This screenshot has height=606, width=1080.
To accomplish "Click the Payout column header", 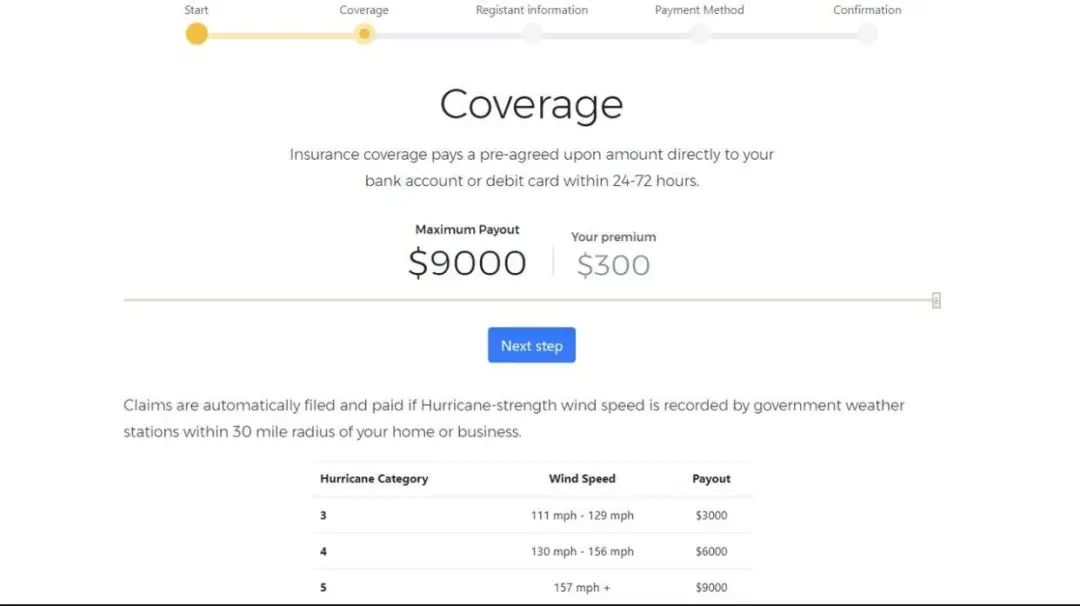I will tap(711, 479).
